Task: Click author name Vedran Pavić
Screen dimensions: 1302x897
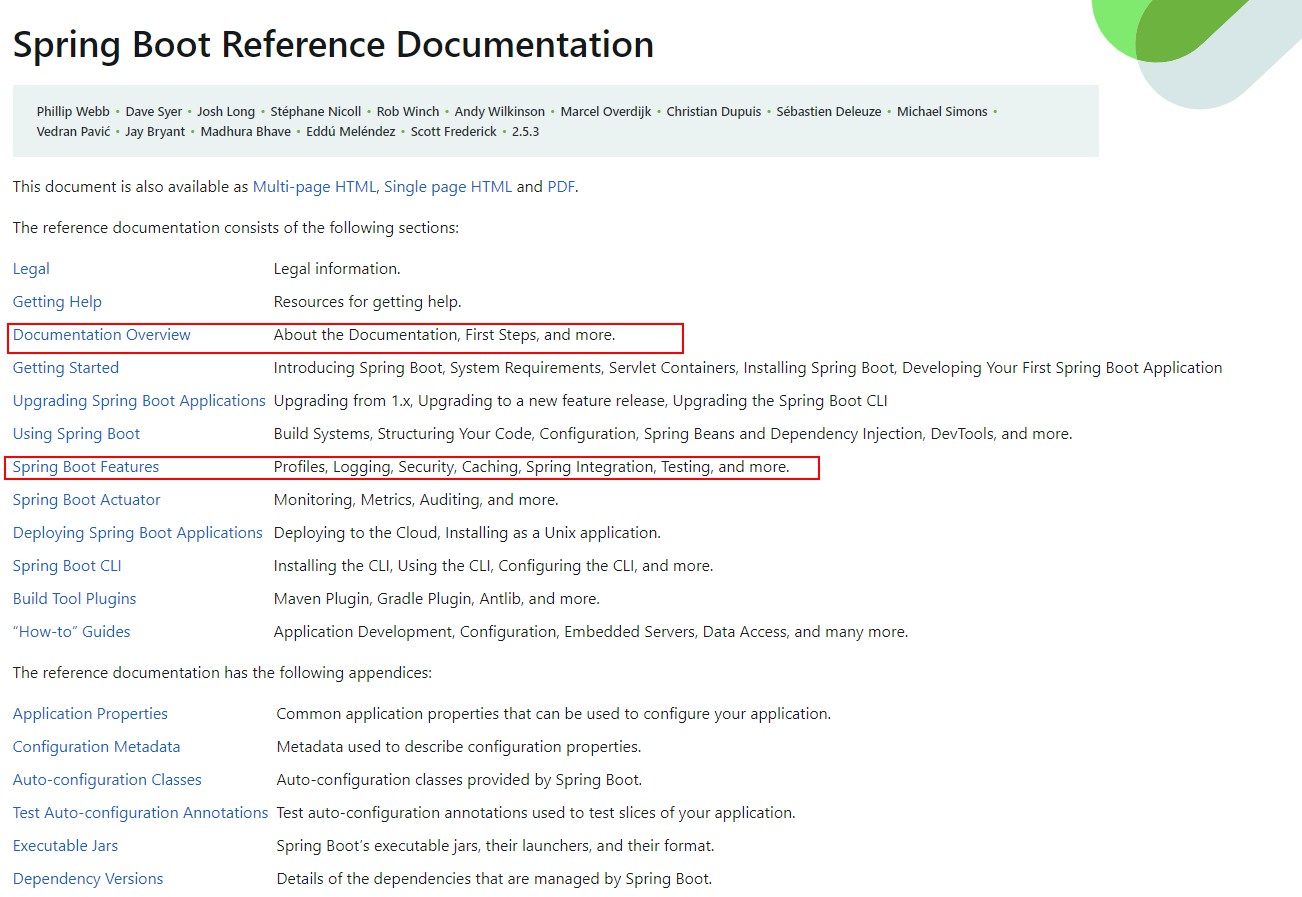Action: pos(73,132)
